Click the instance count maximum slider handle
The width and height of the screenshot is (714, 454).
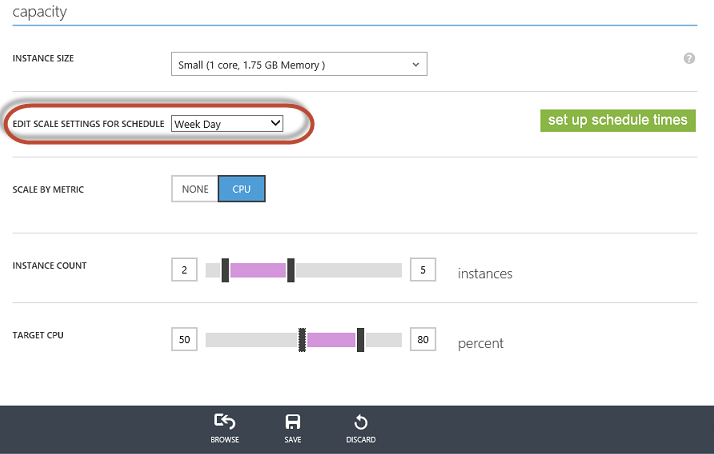point(290,270)
